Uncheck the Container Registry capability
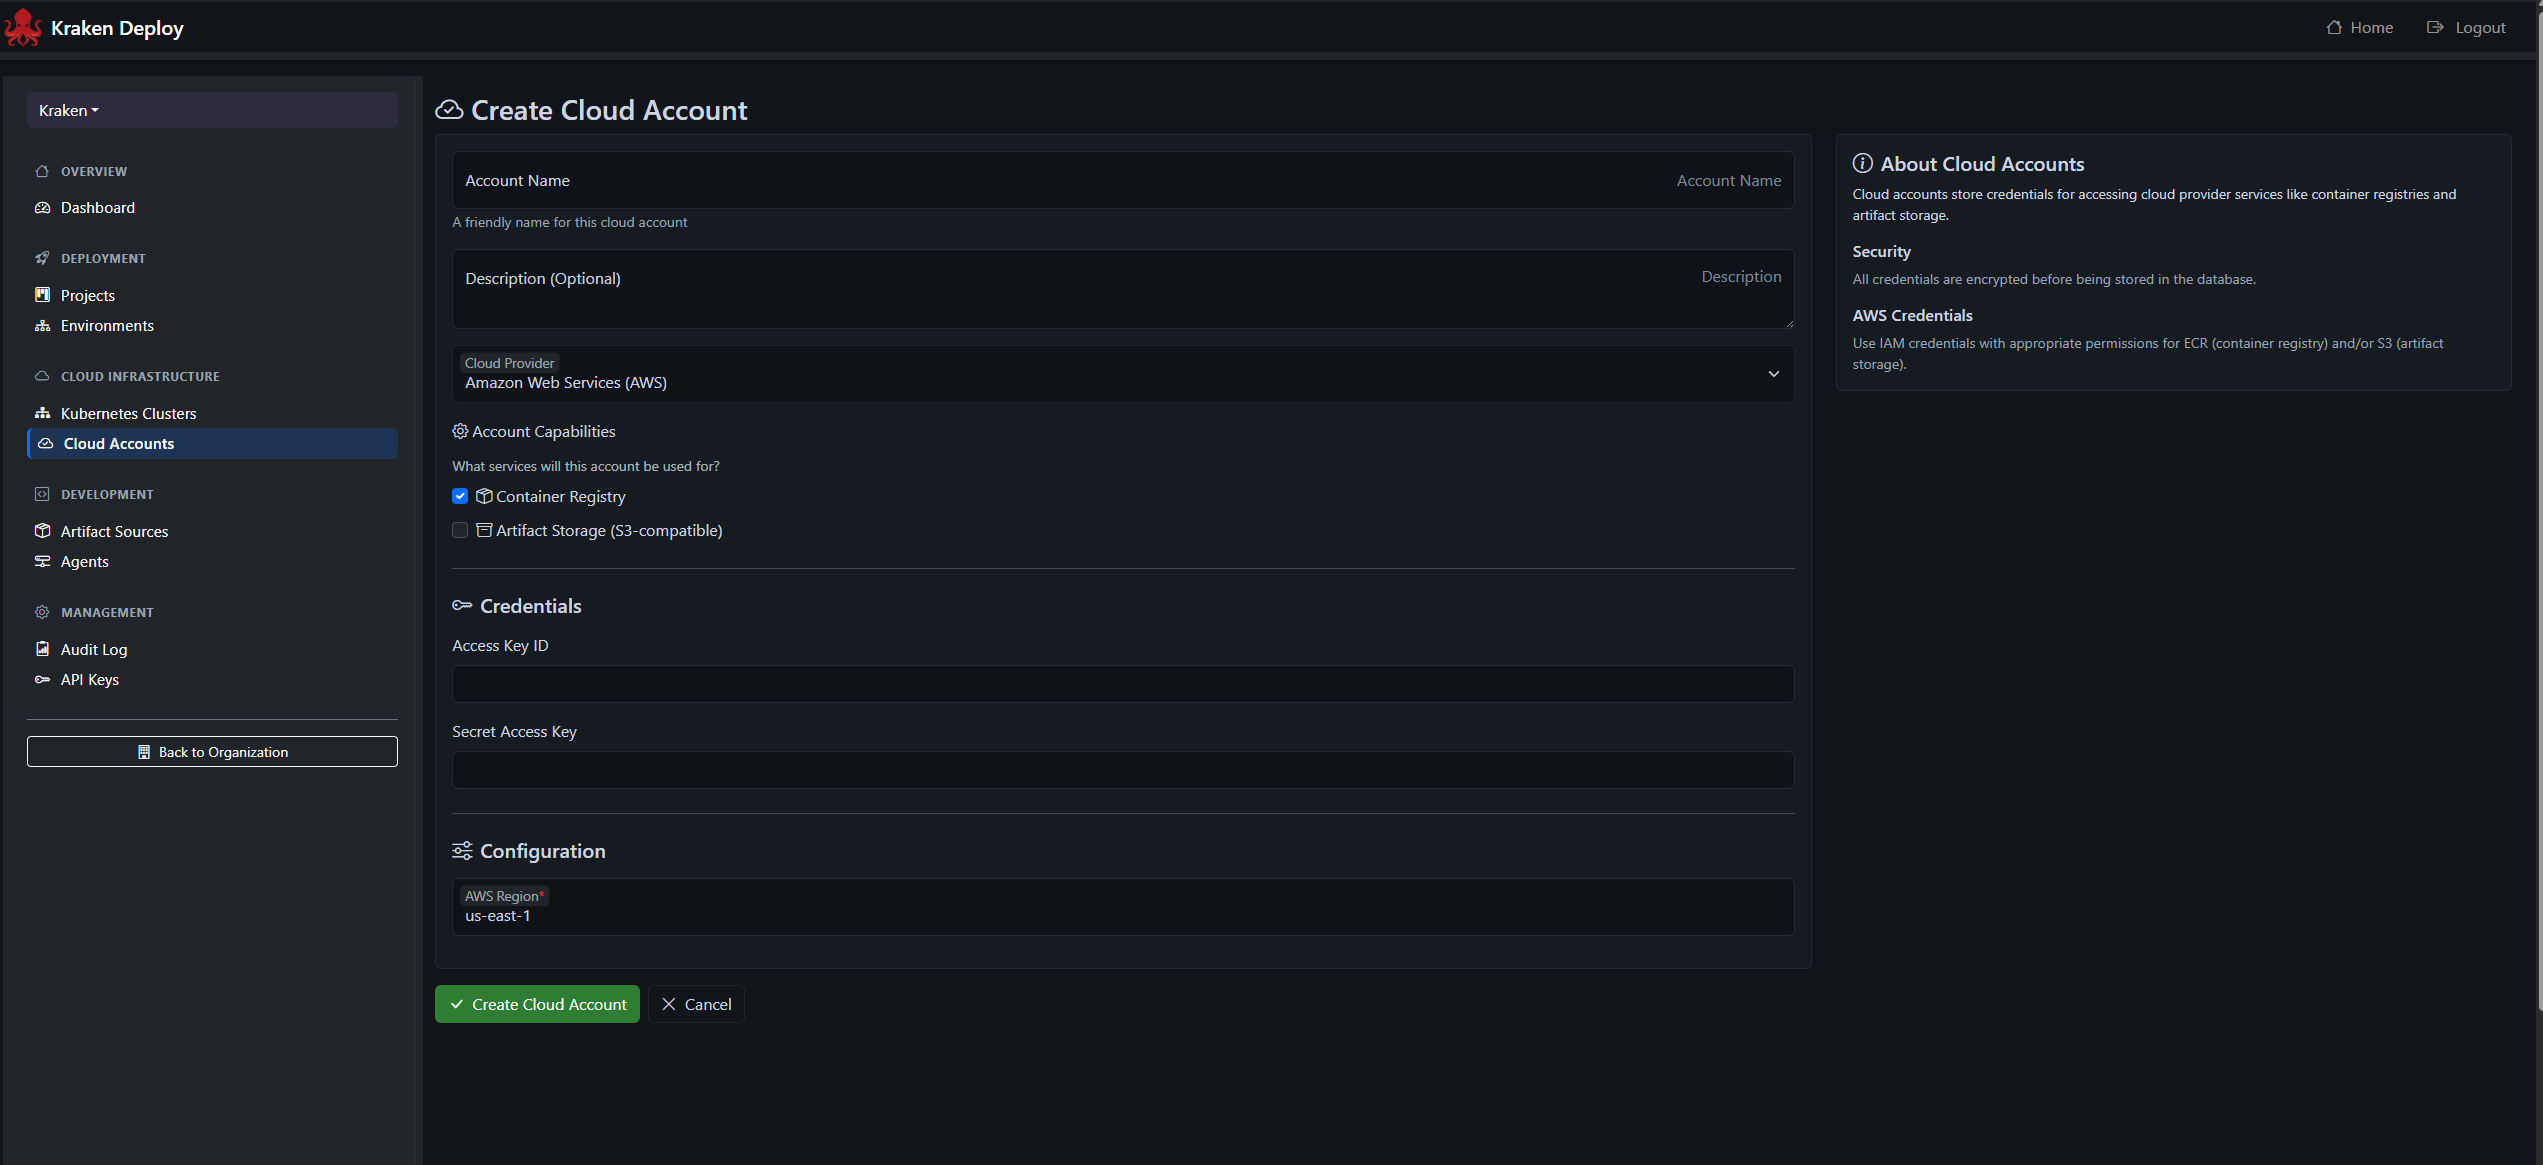 pos(460,496)
